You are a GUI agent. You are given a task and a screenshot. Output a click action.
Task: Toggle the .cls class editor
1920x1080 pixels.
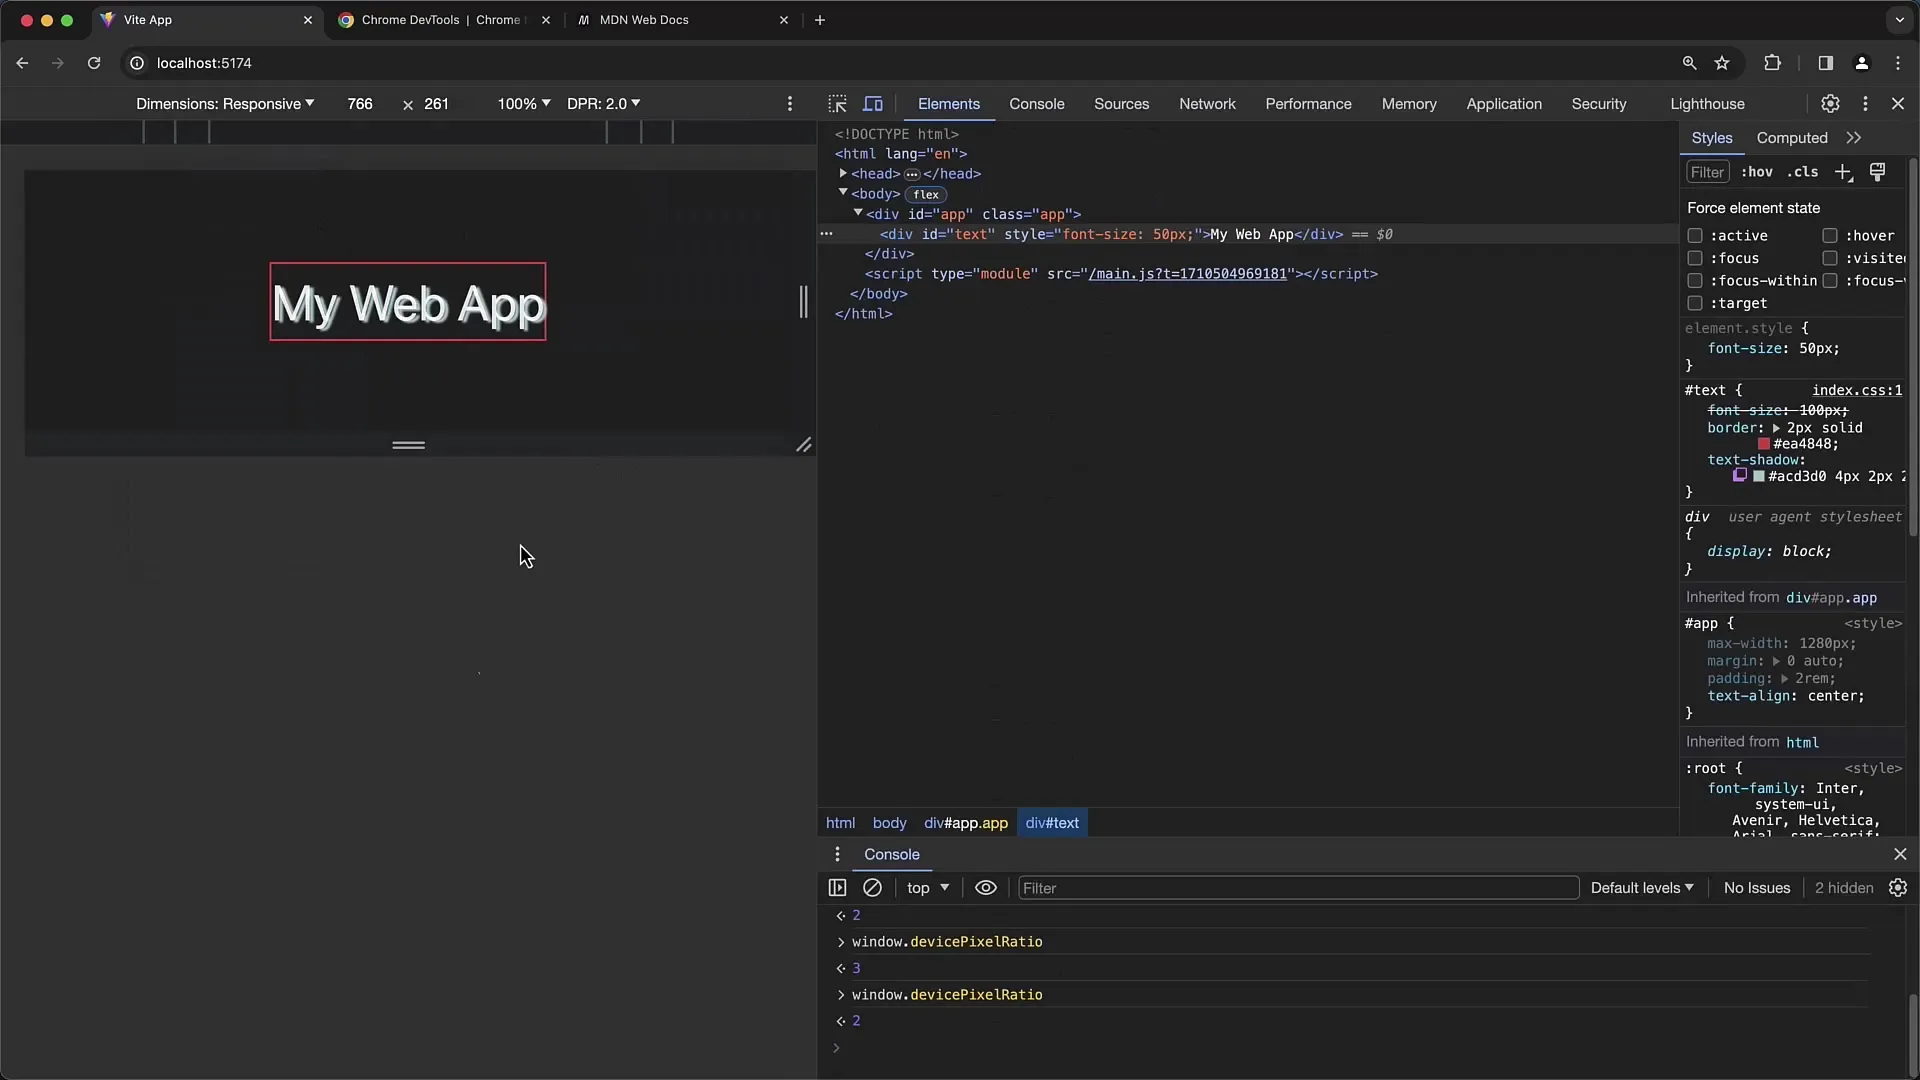pyautogui.click(x=1803, y=172)
